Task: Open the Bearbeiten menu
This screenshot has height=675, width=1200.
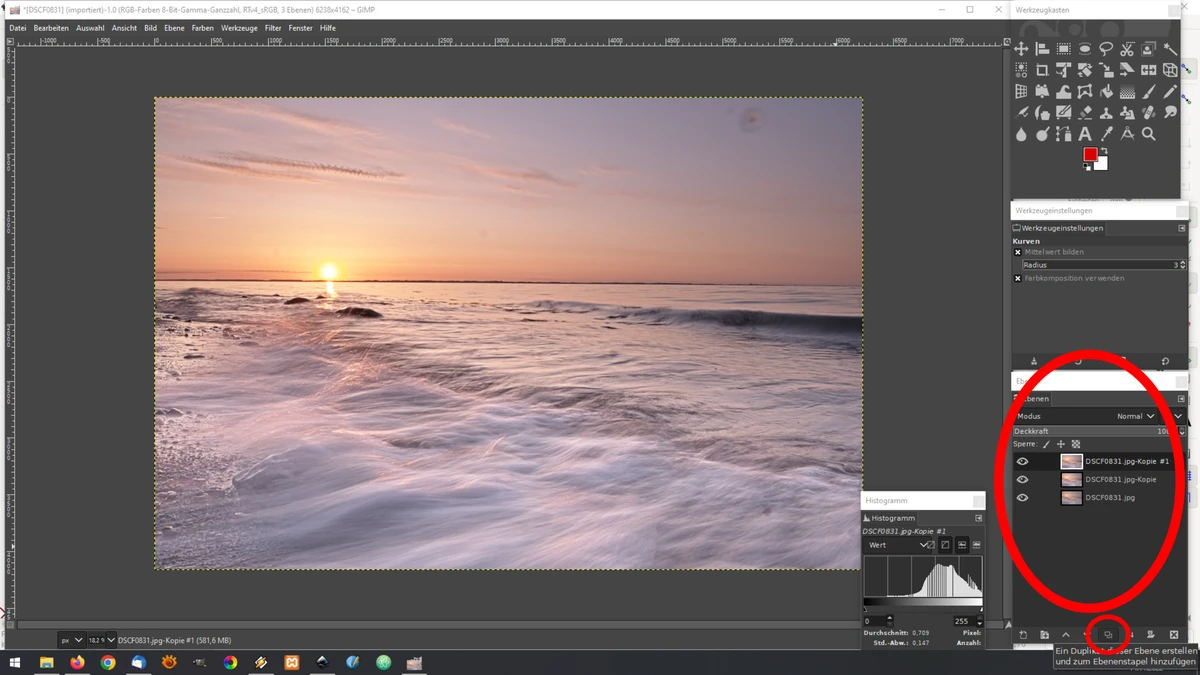Action: click(51, 28)
